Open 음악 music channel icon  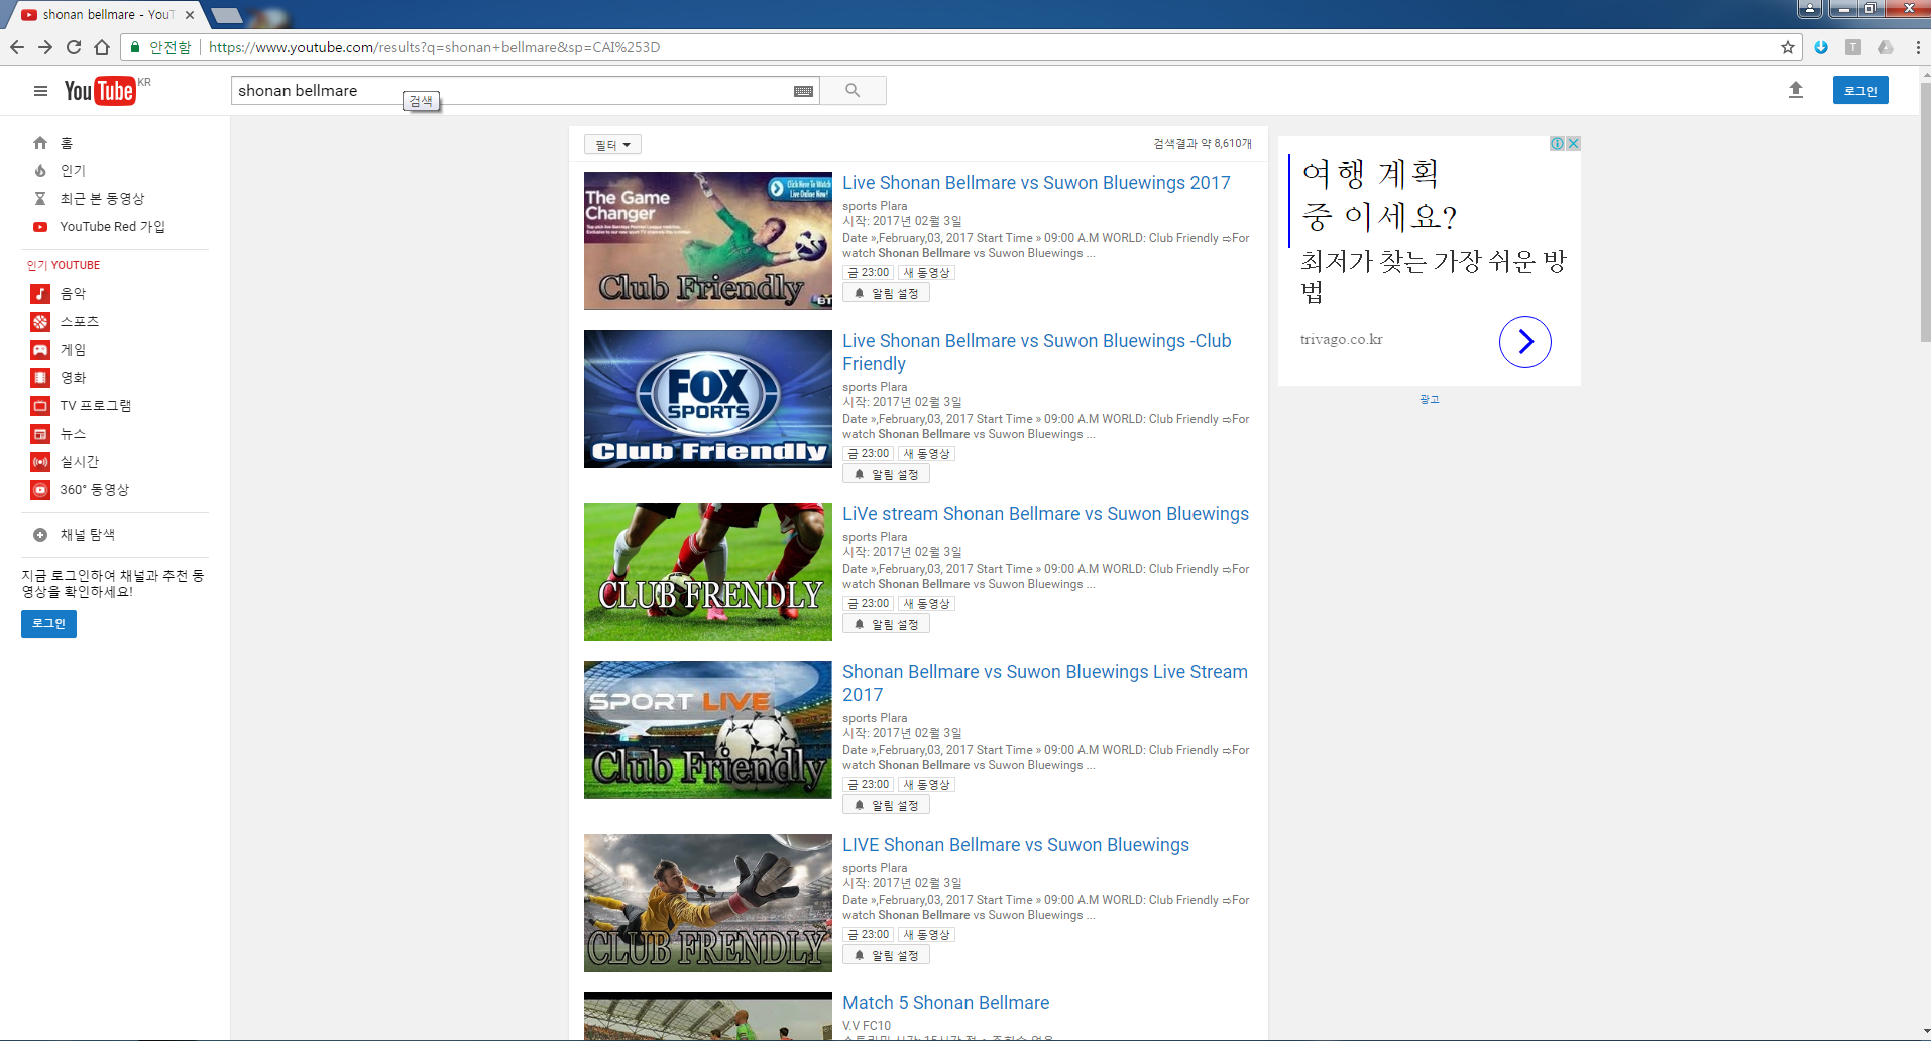tap(40, 293)
